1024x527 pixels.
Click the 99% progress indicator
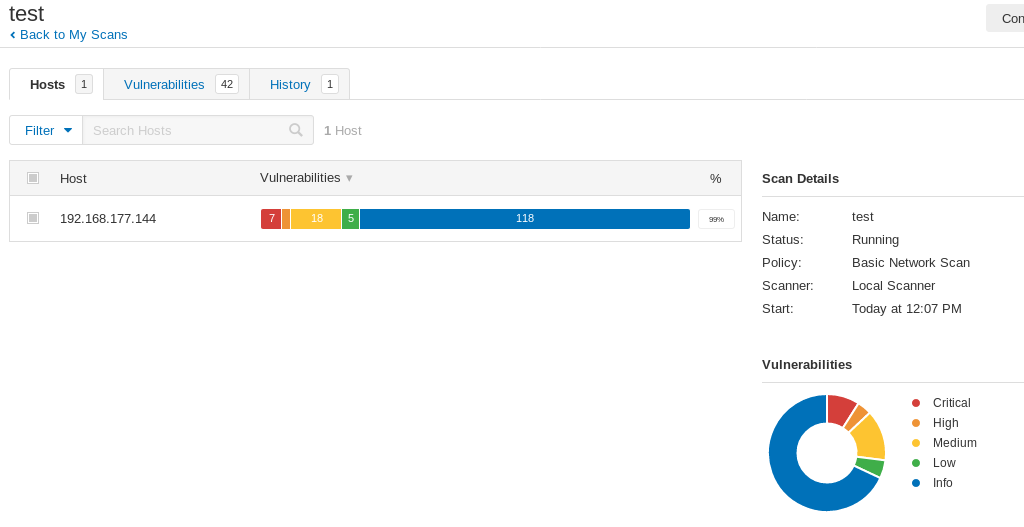(716, 219)
